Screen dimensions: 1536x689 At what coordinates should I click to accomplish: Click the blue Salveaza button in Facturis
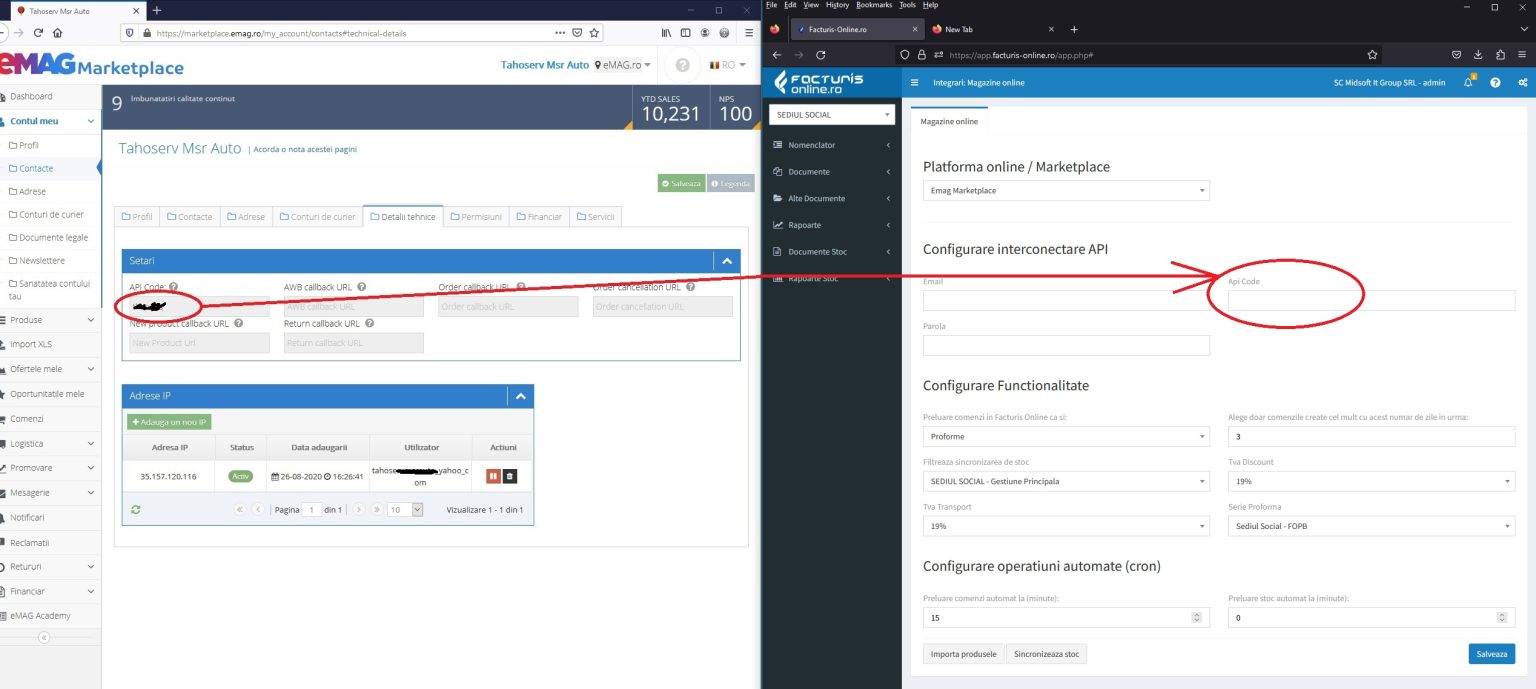[x=1491, y=654]
